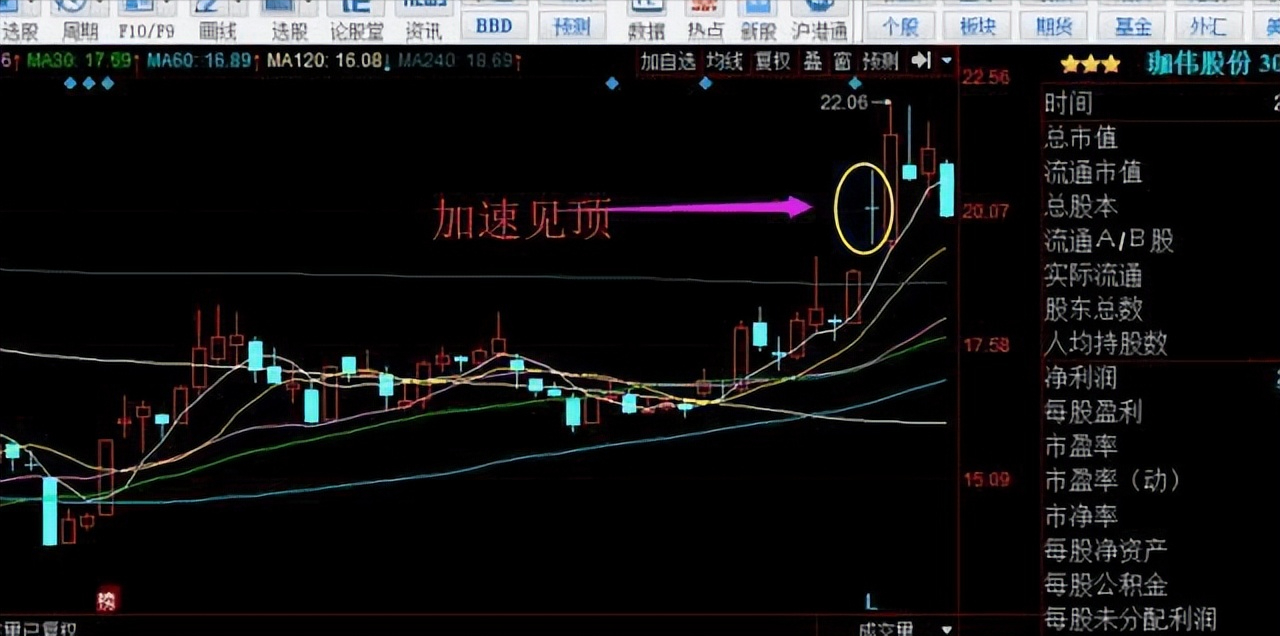1280x636 pixels.
Task: Click the 15.09 price axis value
Action: pos(987,480)
